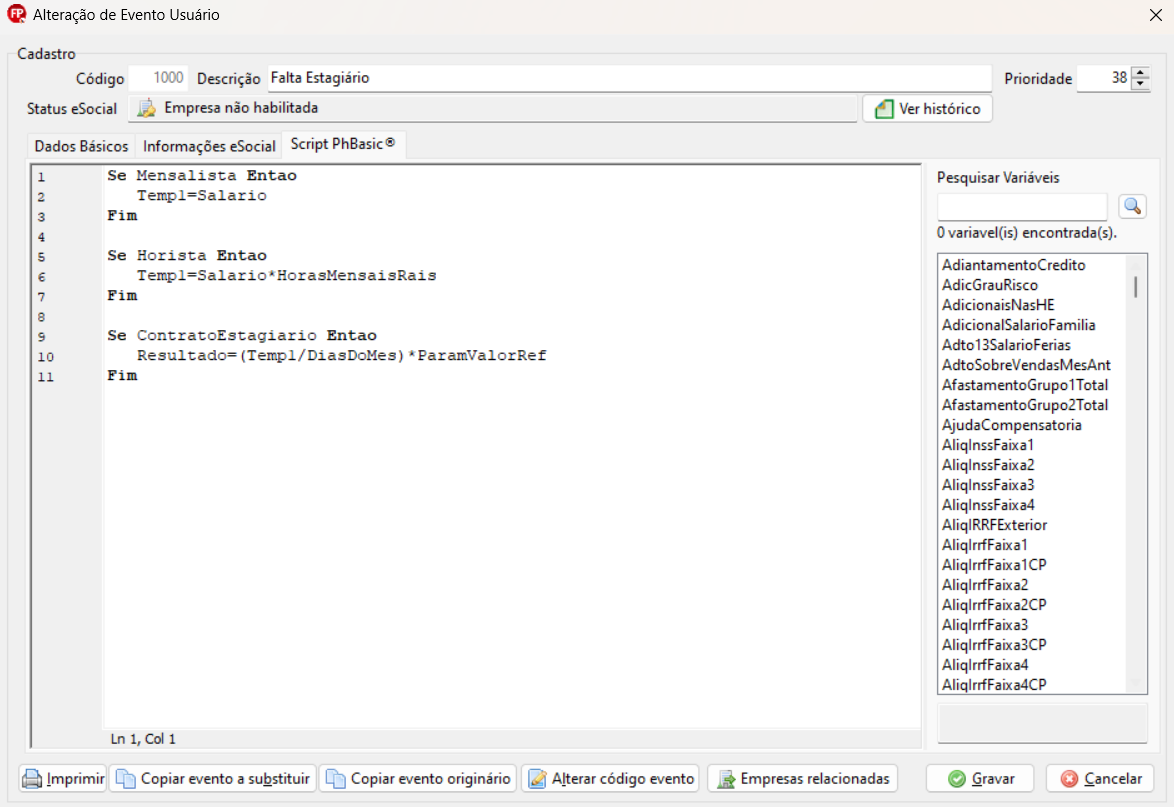Click the FP application logo icon
Image resolution: width=1174 pixels, height=807 pixels.
point(16,14)
